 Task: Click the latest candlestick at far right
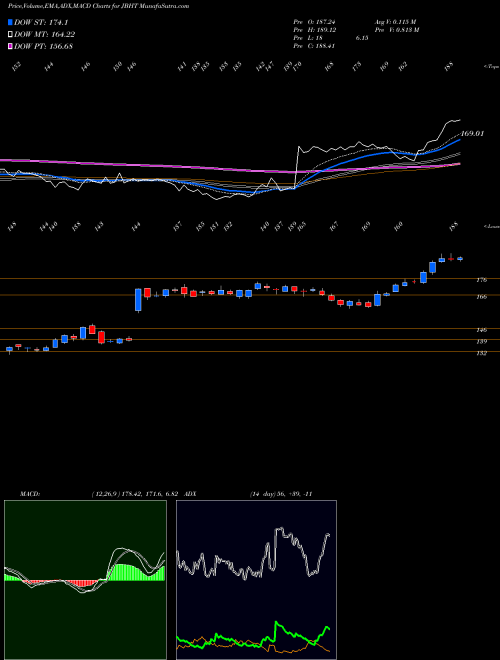[x=460, y=259]
